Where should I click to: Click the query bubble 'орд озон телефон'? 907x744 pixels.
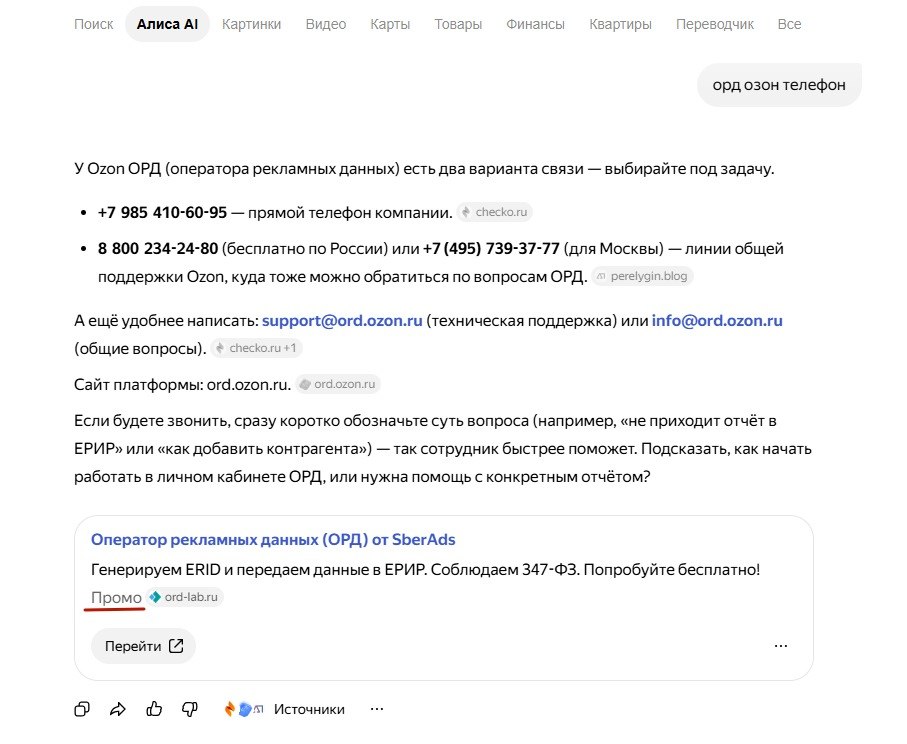779,85
